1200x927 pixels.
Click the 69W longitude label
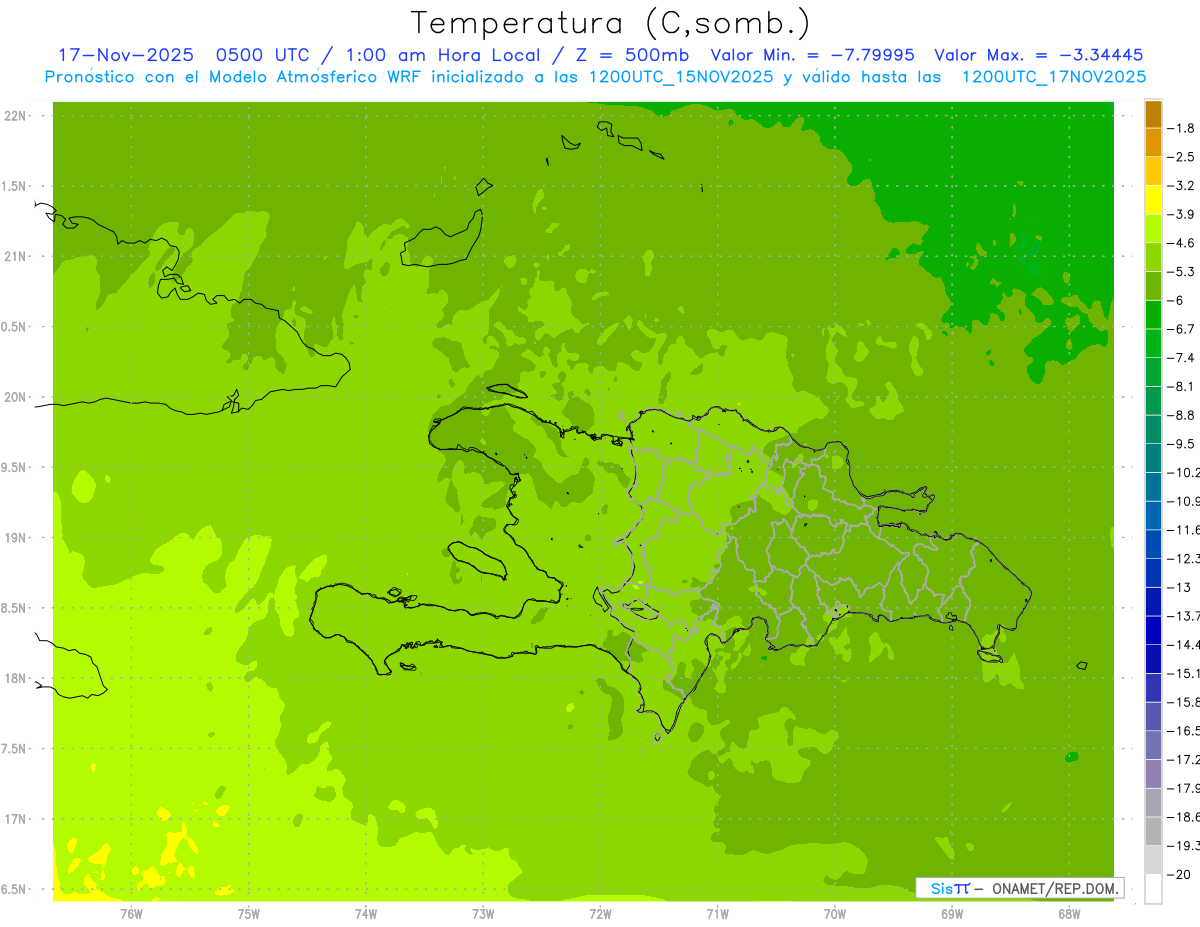tap(952, 913)
